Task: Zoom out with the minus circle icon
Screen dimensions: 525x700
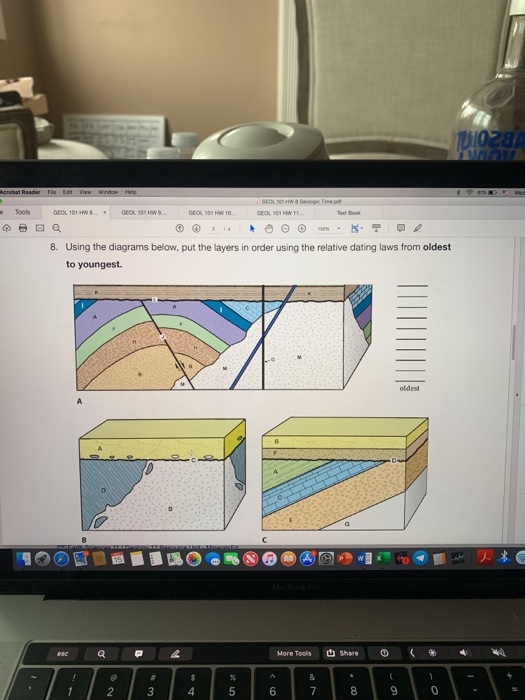Action: pyautogui.click(x=285, y=229)
